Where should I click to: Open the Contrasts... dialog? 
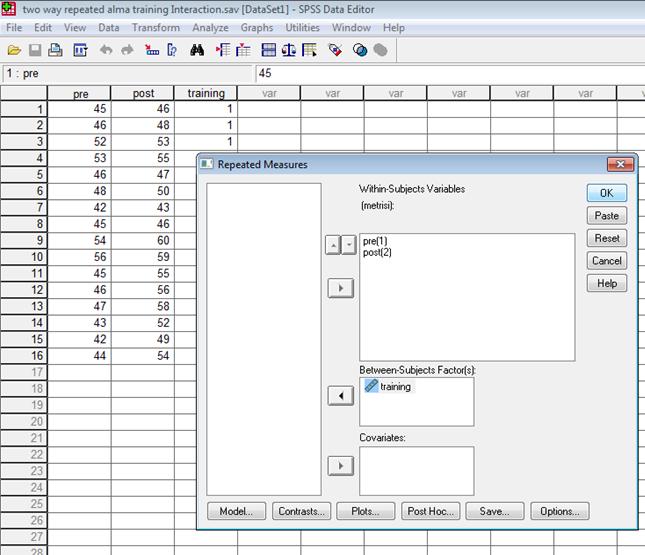tap(302, 511)
